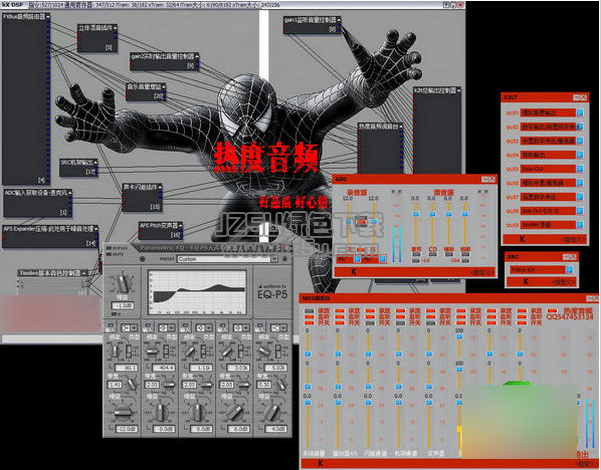Click the fifth band gain knob in EQ
Image resolution: width=601 pixels, height=470 pixels.
point(272,412)
